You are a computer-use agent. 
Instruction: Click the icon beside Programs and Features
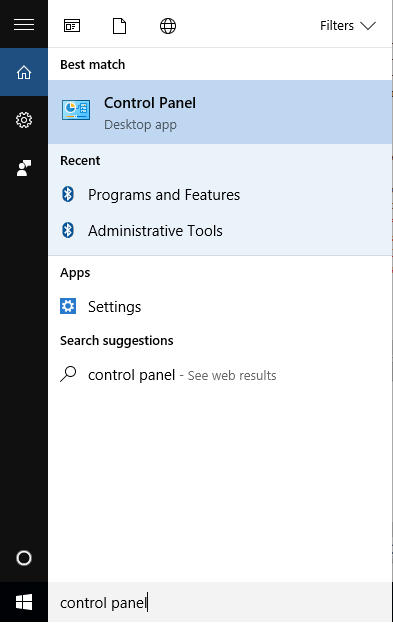[x=68, y=195]
